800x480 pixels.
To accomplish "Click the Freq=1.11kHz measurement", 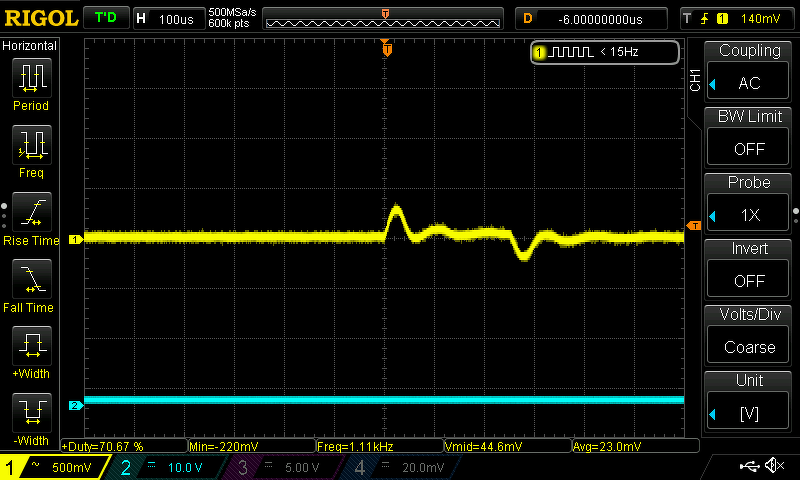I will click(x=380, y=446).
